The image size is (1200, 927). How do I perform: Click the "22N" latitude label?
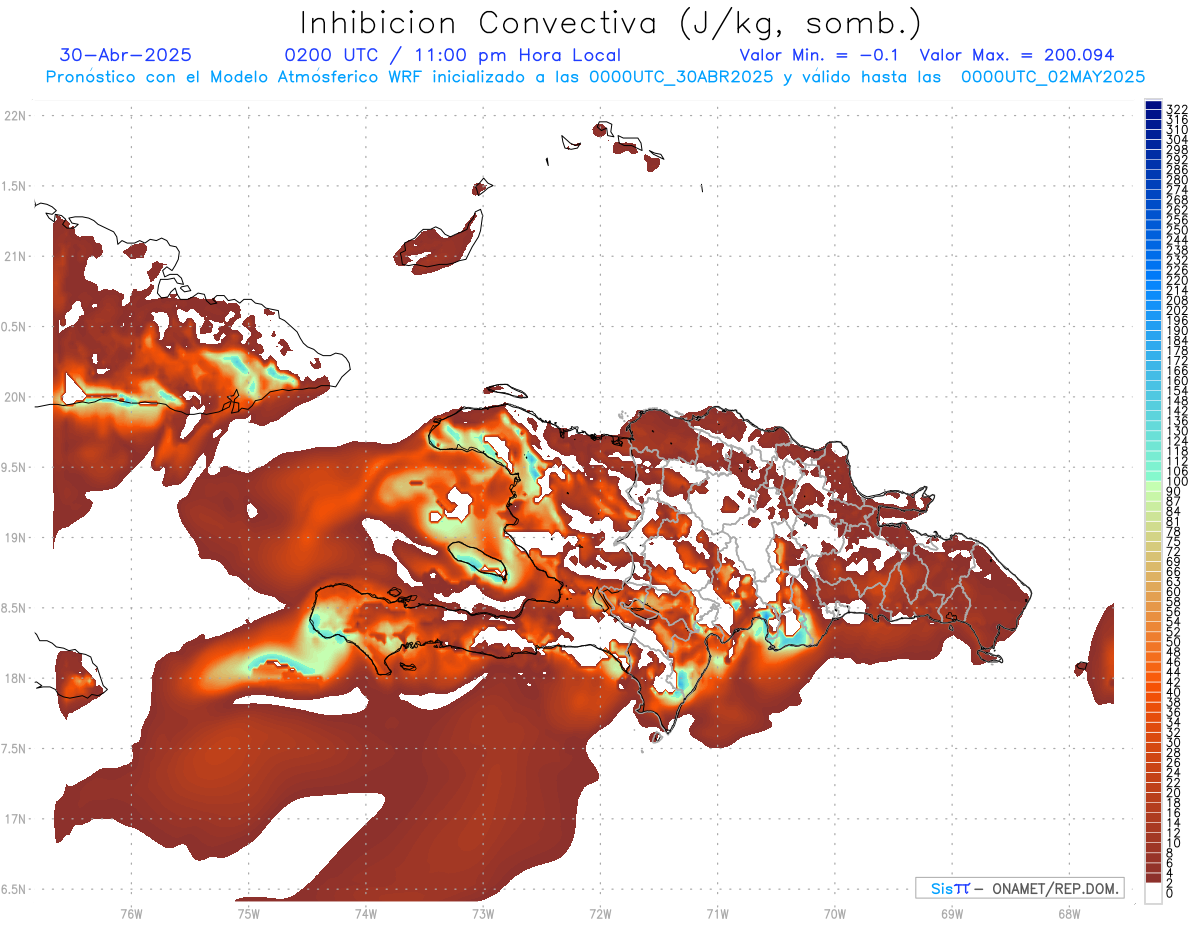(x=15, y=116)
